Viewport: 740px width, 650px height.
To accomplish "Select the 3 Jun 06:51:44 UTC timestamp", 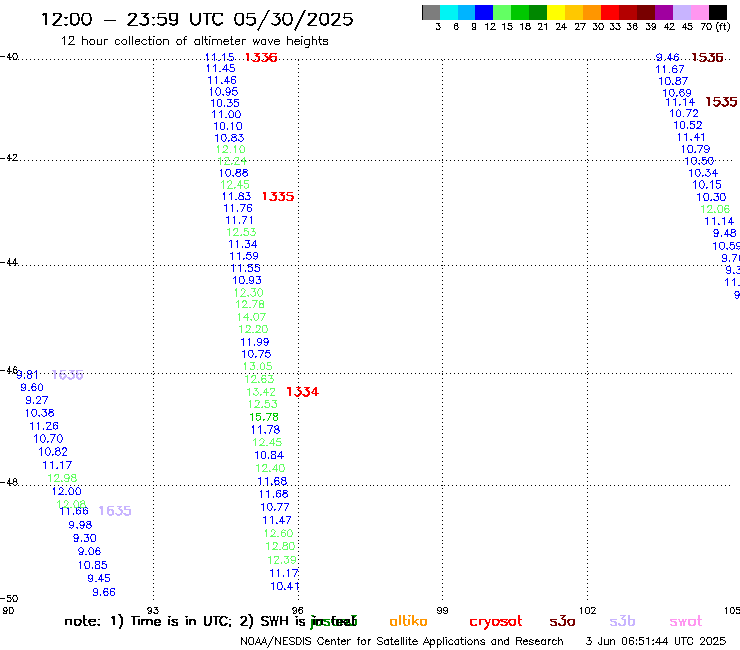I will (656, 641).
